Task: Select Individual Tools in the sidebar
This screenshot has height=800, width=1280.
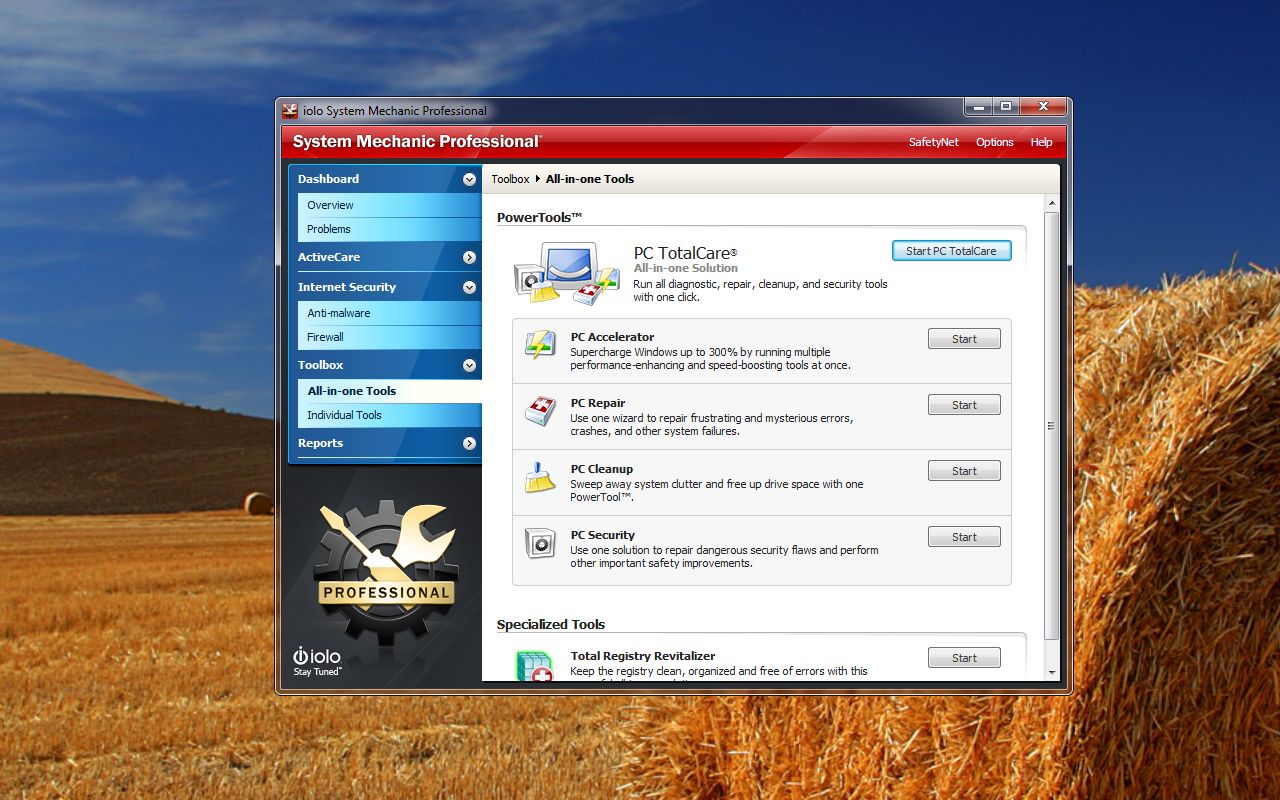Action: [390, 415]
